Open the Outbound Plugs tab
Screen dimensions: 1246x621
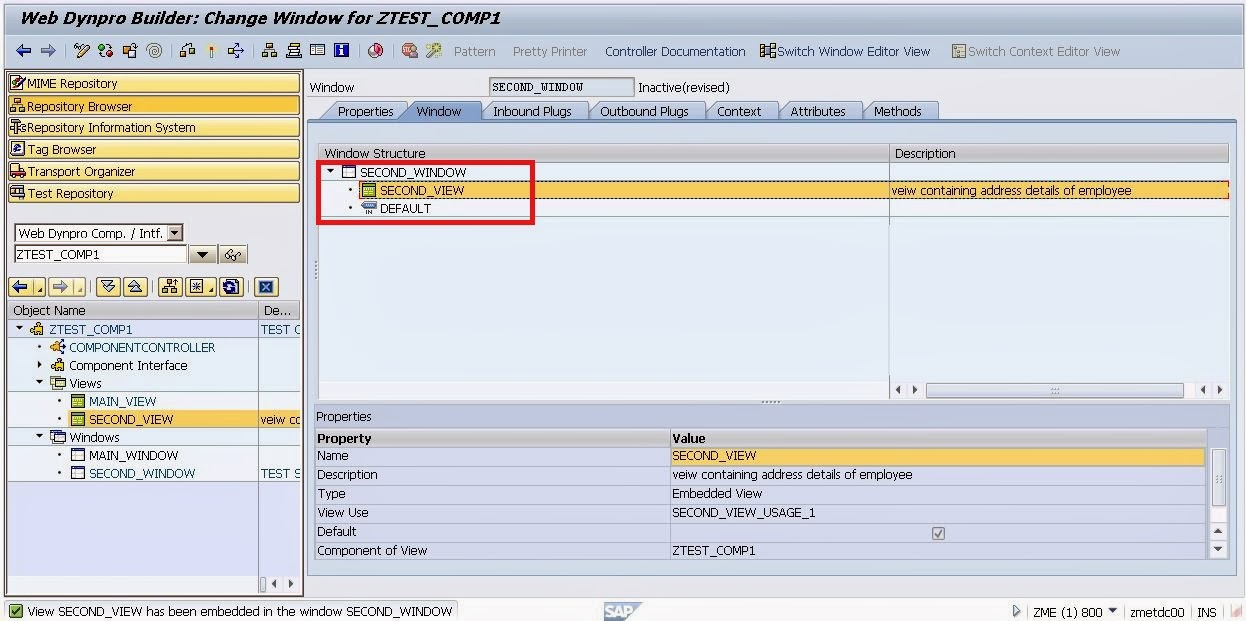click(x=644, y=111)
